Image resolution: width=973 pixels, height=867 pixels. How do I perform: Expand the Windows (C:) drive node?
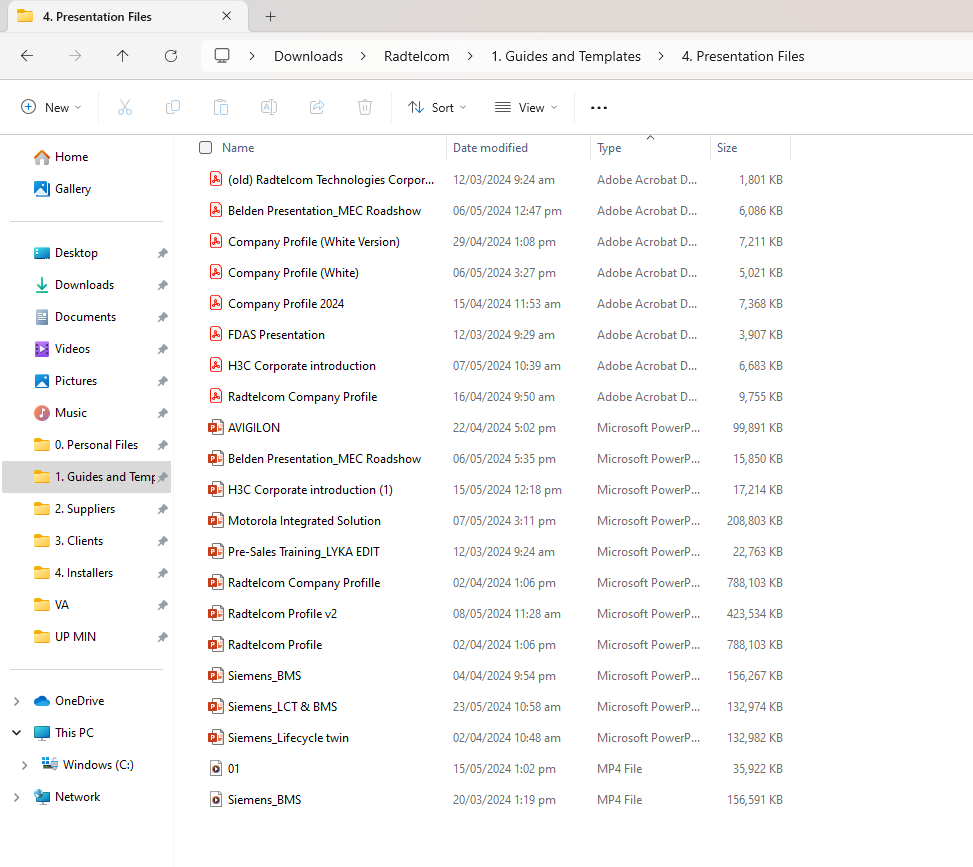click(x=25, y=765)
